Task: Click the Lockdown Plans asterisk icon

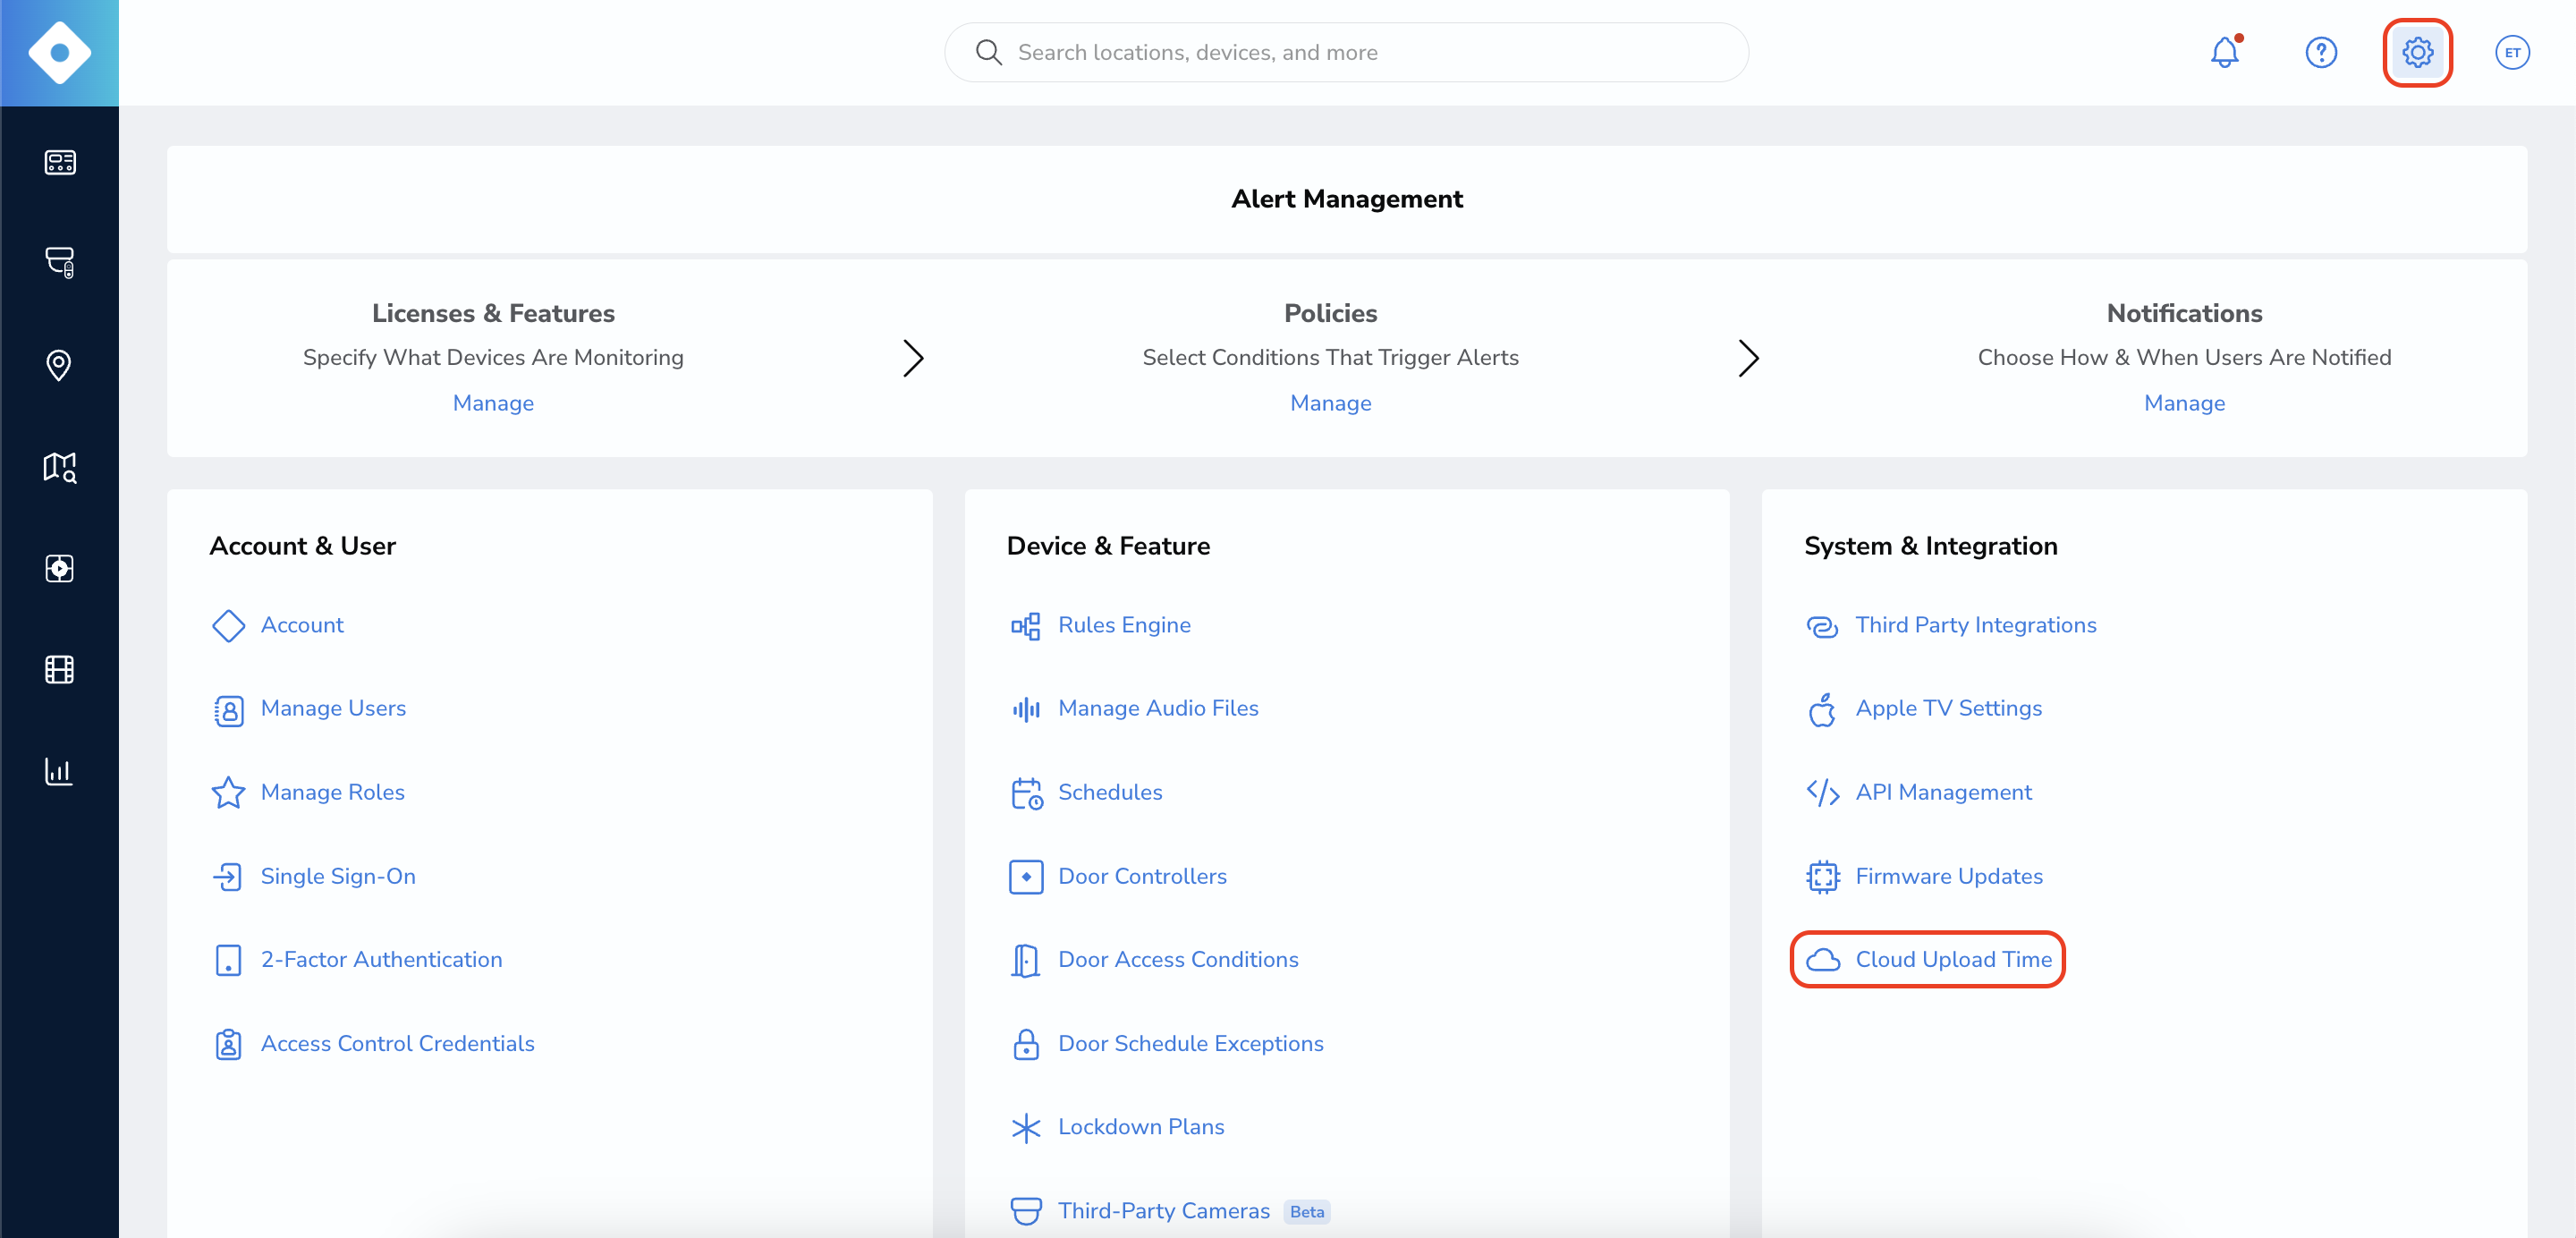Action: coord(1025,1128)
